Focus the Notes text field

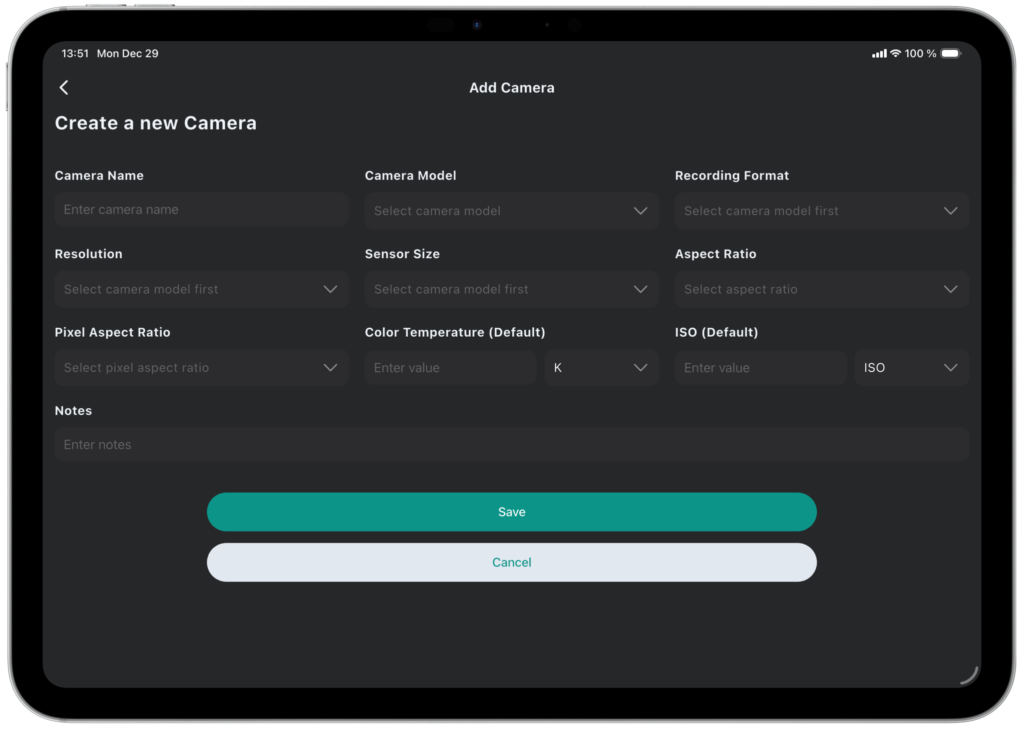511,445
